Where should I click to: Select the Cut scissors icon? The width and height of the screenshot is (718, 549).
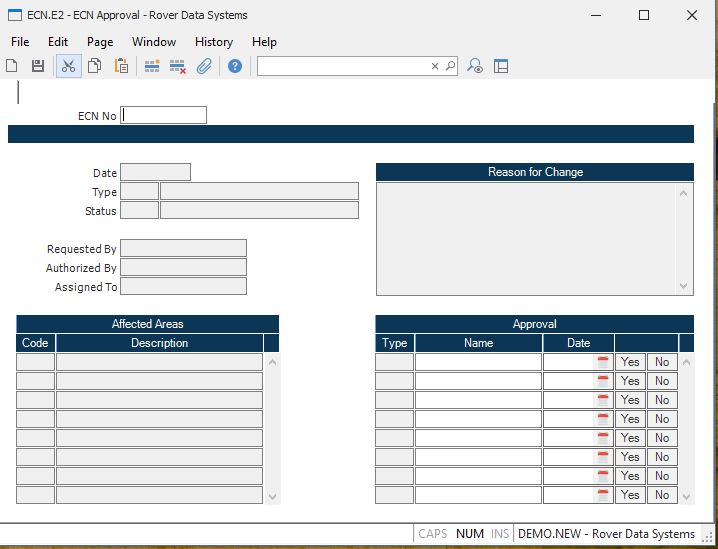(x=68, y=66)
